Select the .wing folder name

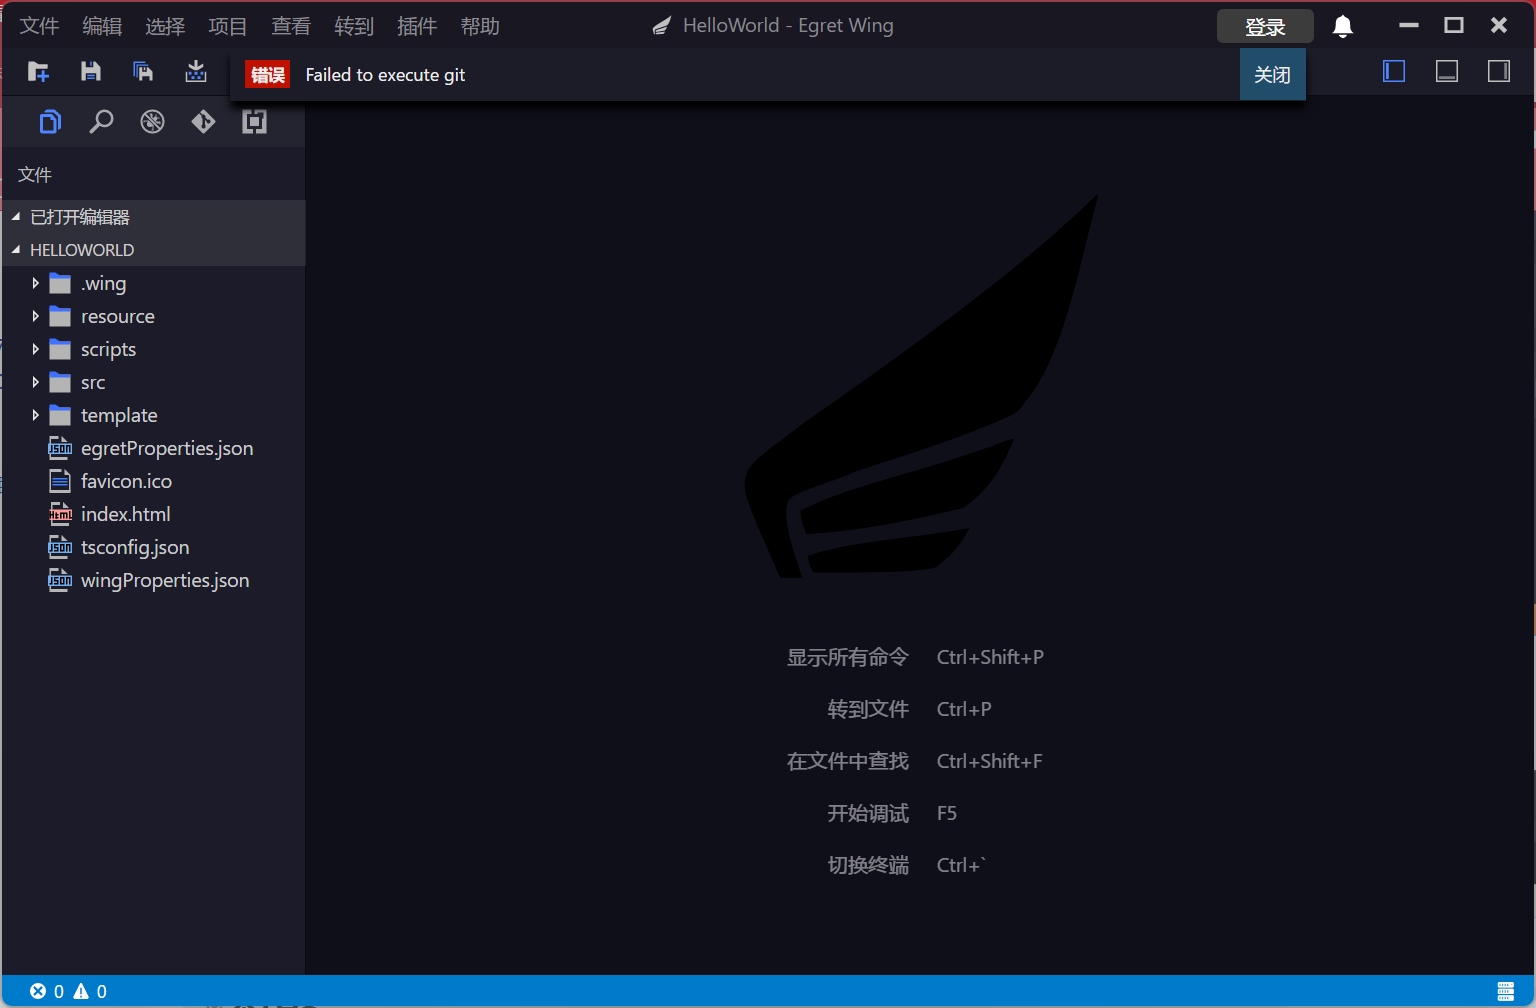(104, 284)
